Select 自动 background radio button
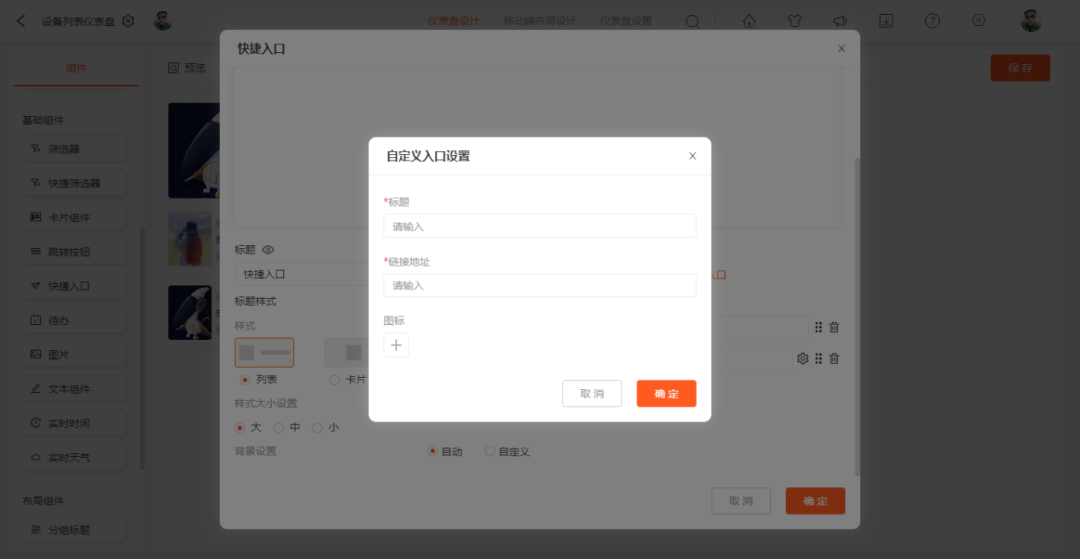 click(x=433, y=452)
